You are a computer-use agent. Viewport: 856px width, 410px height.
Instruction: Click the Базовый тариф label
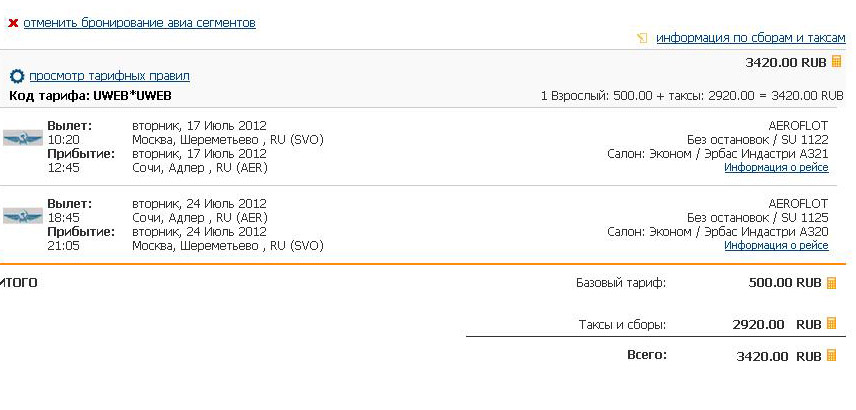[x=621, y=283]
